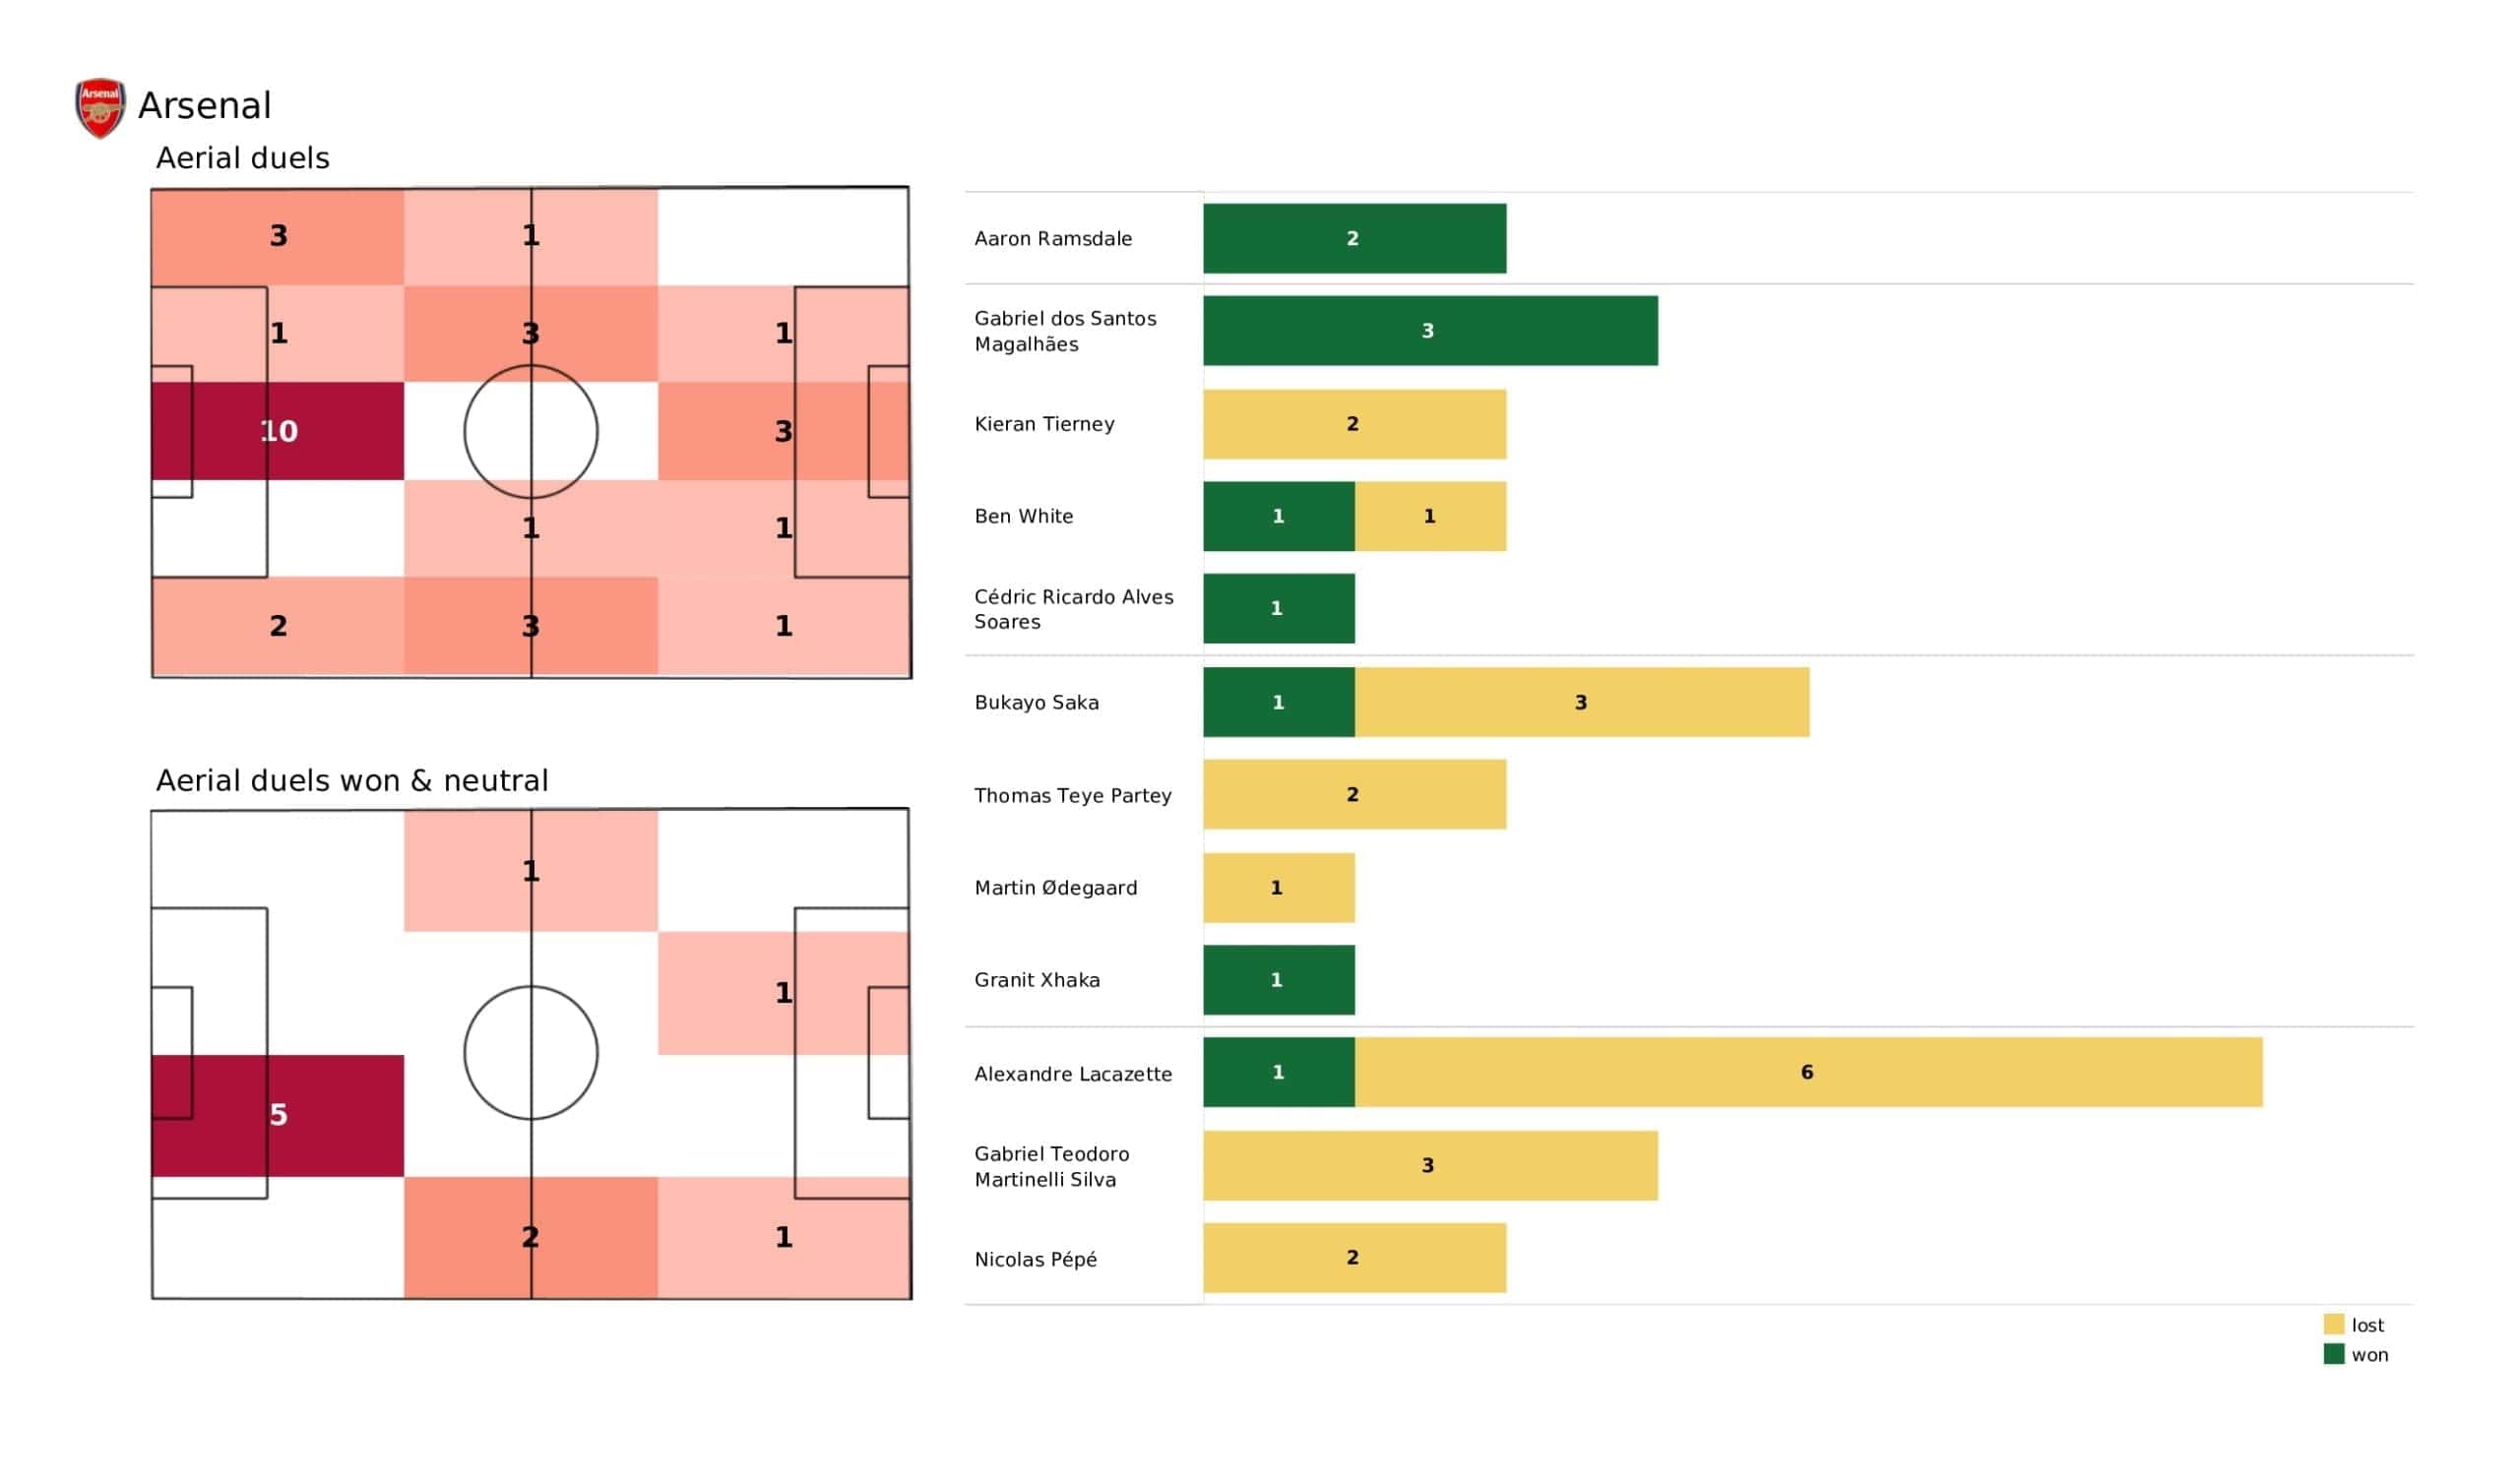Screen dimensions: 2520x1480
Task: Select Kieran Tierney's yellow lost bar
Action: tap(1355, 424)
